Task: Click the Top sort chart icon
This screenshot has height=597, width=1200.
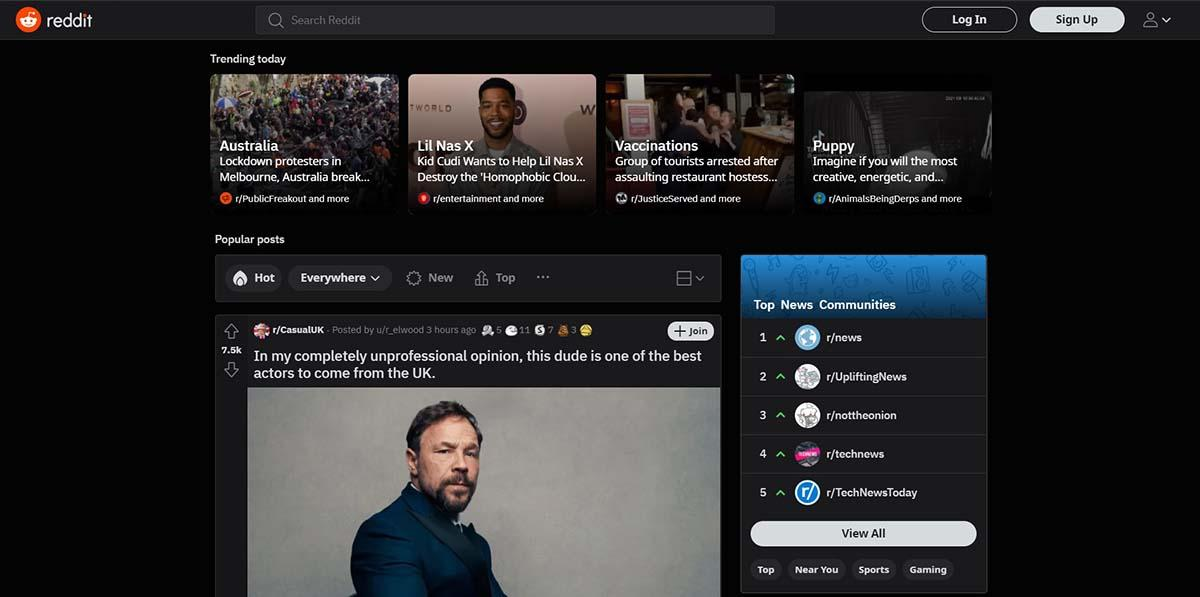Action: click(x=482, y=278)
